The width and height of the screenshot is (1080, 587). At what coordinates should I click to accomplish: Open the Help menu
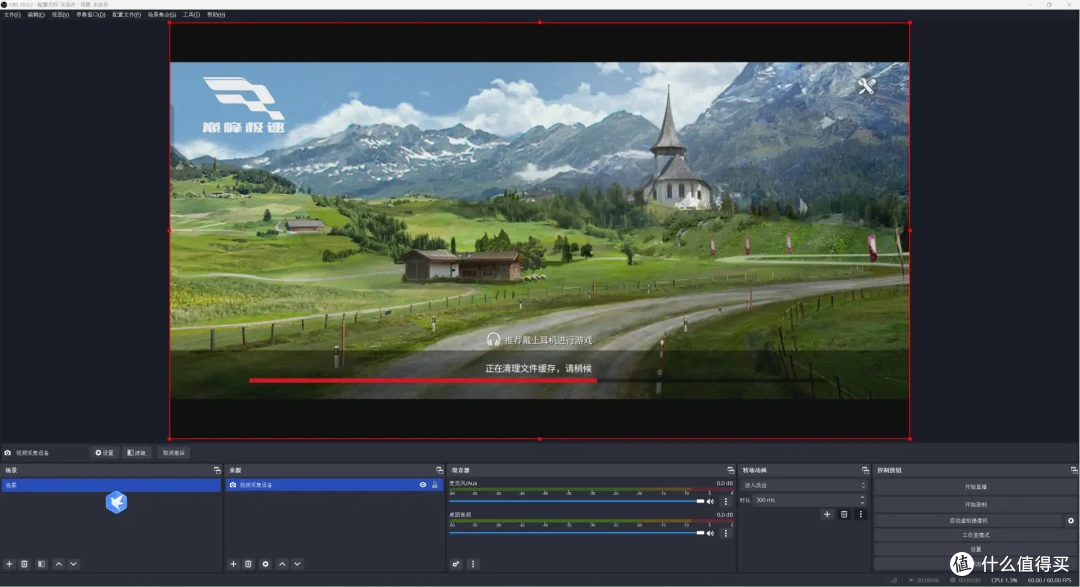(216, 14)
